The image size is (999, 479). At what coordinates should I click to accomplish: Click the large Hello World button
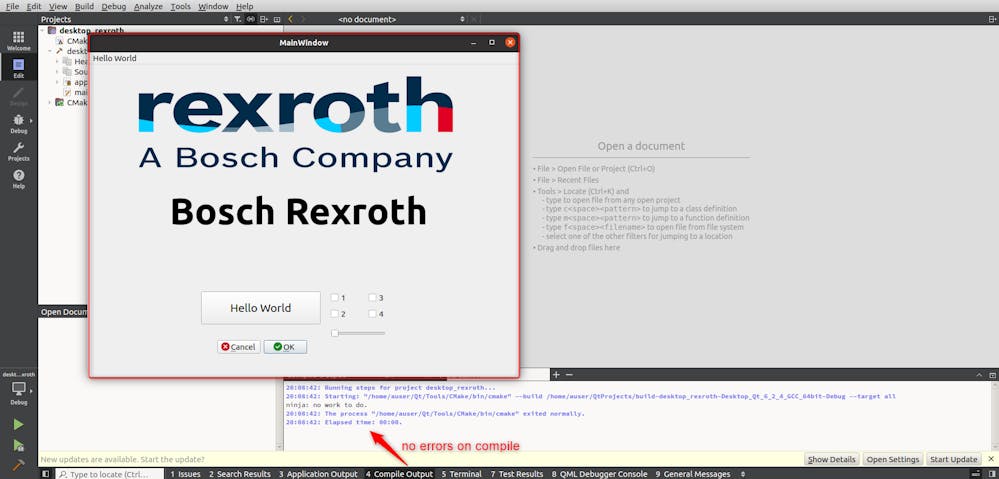click(x=261, y=308)
